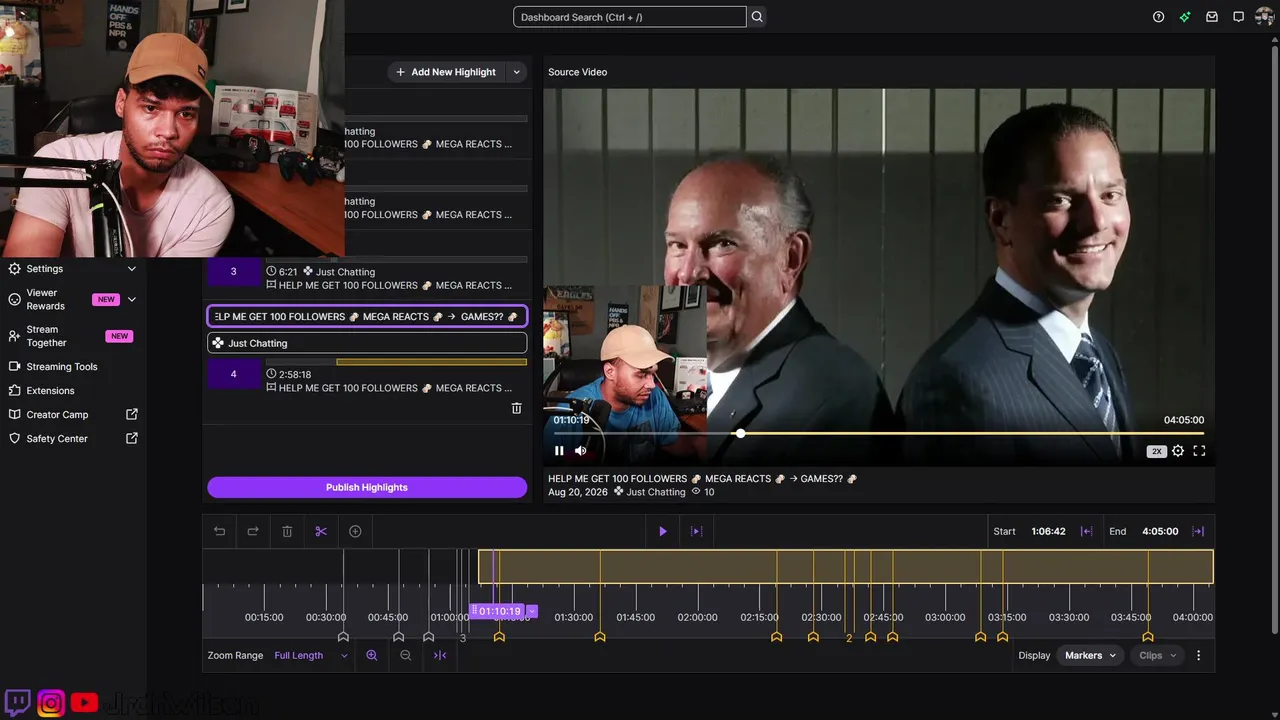Open Safety Center in sidebar
The image size is (1280, 720).
coord(57,438)
